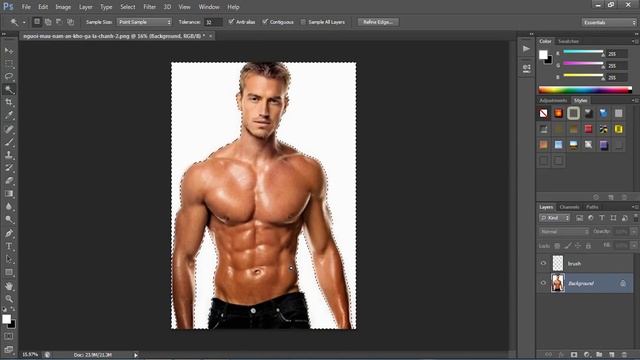Click the foreground color swatch in Color panel

(543, 55)
